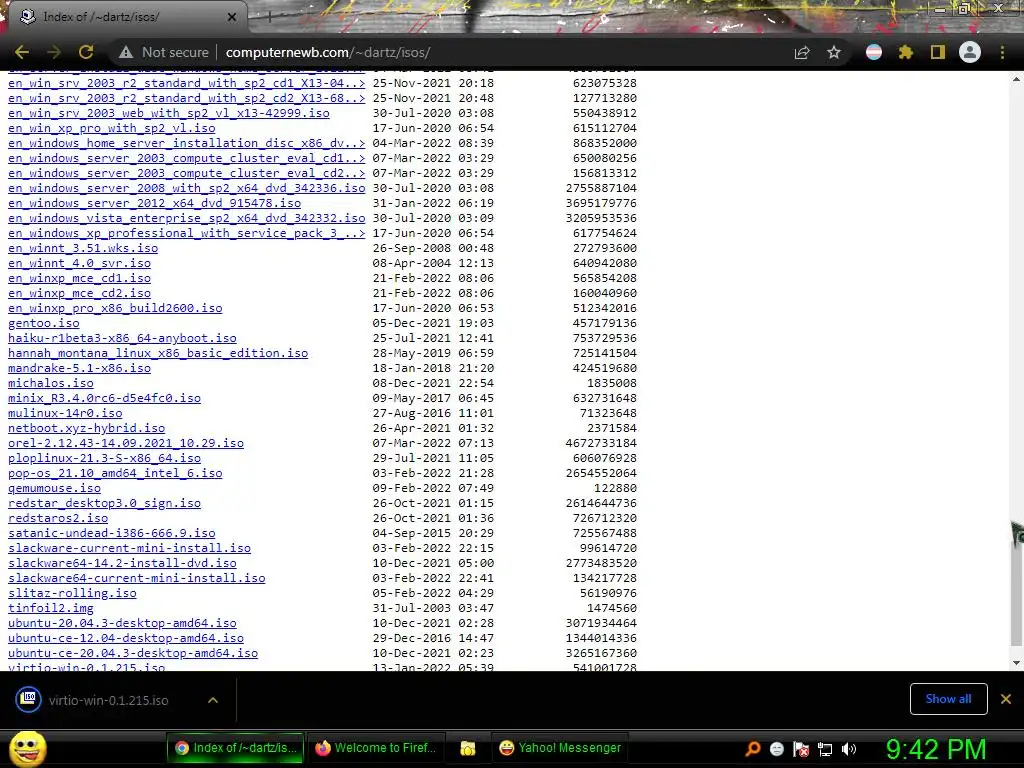Go back to the previous page
Screen dimensions: 1024x768
(x=22, y=52)
